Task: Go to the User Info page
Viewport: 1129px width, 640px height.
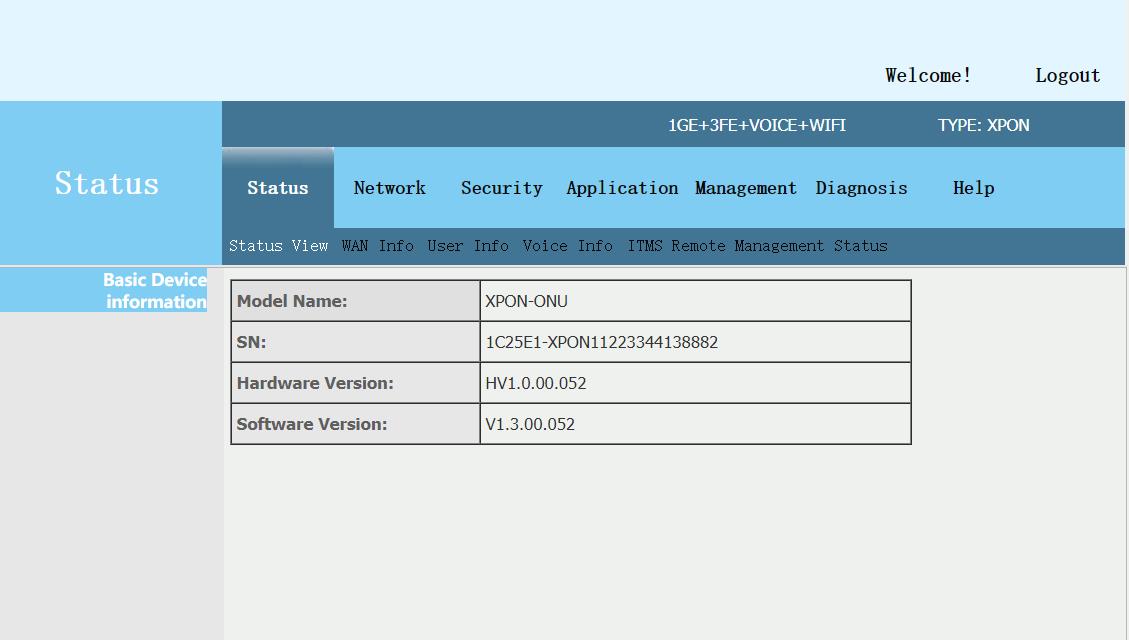Action: click(x=468, y=246)
